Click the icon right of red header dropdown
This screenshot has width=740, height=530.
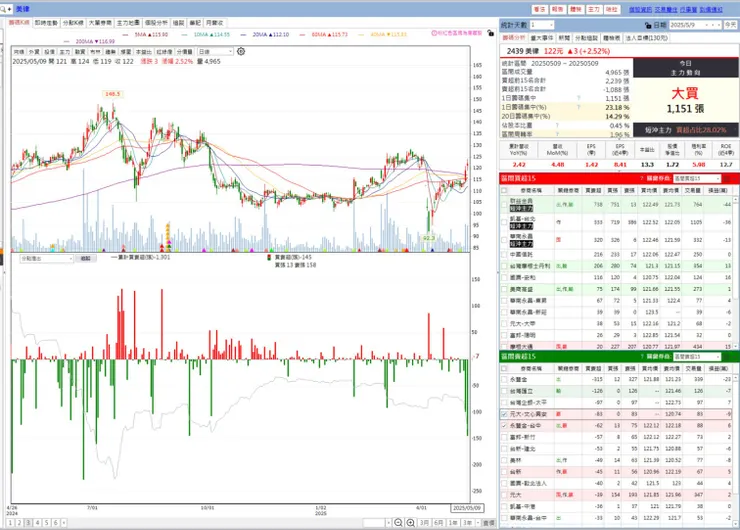(727, 178)
